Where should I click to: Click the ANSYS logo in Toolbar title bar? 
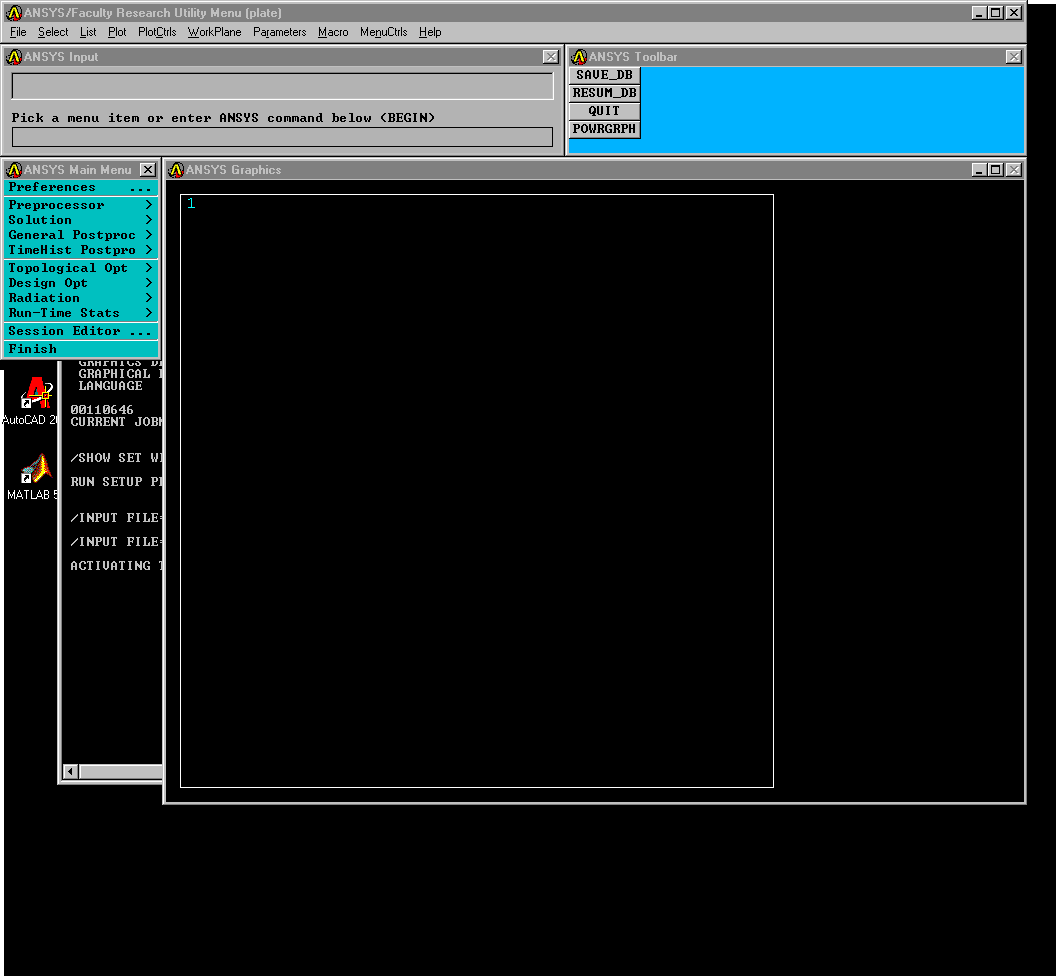tap(578, 57)
